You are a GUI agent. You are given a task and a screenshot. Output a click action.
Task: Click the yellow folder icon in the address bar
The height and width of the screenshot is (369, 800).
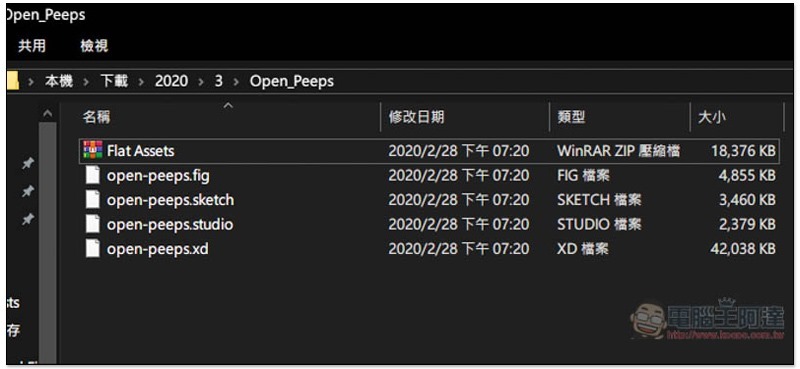(13, 81)
